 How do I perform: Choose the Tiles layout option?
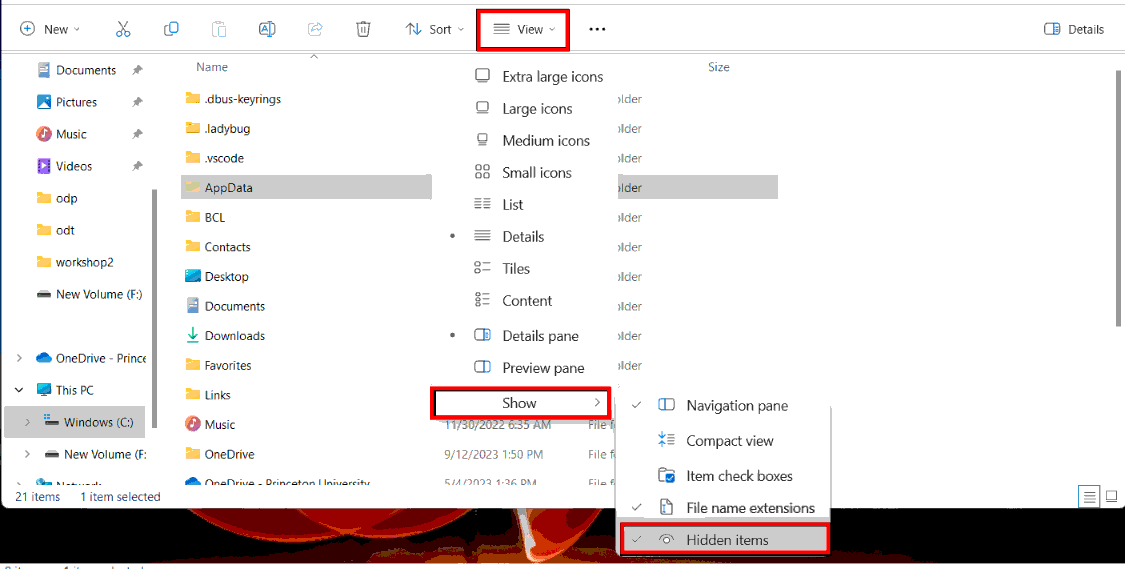516,269
